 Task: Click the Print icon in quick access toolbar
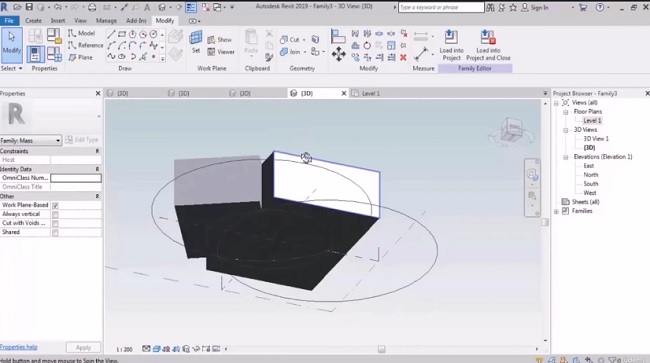pyautogui.click(x=92, y=7)
